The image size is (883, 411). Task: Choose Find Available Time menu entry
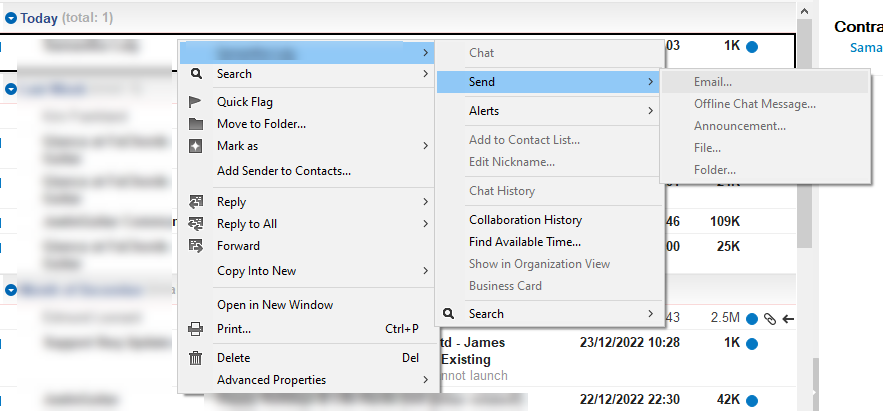click(524, 242)
